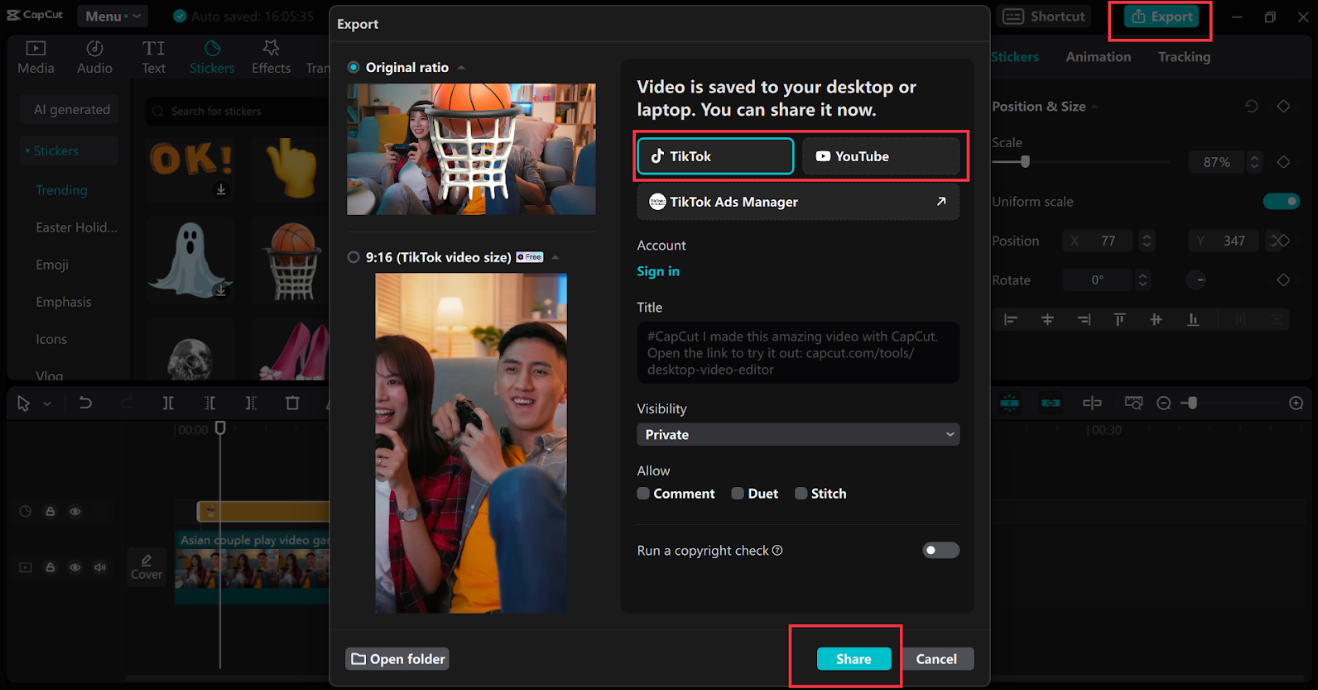Adjust Scale percentage stepper arrows
The width and height of the screenshot is (1318, 690).
tap(1255, 162)
